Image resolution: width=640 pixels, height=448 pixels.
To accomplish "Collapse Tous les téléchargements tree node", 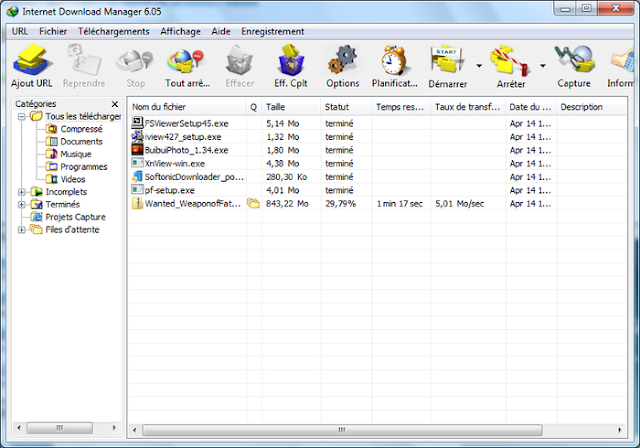I will [22, 117].
